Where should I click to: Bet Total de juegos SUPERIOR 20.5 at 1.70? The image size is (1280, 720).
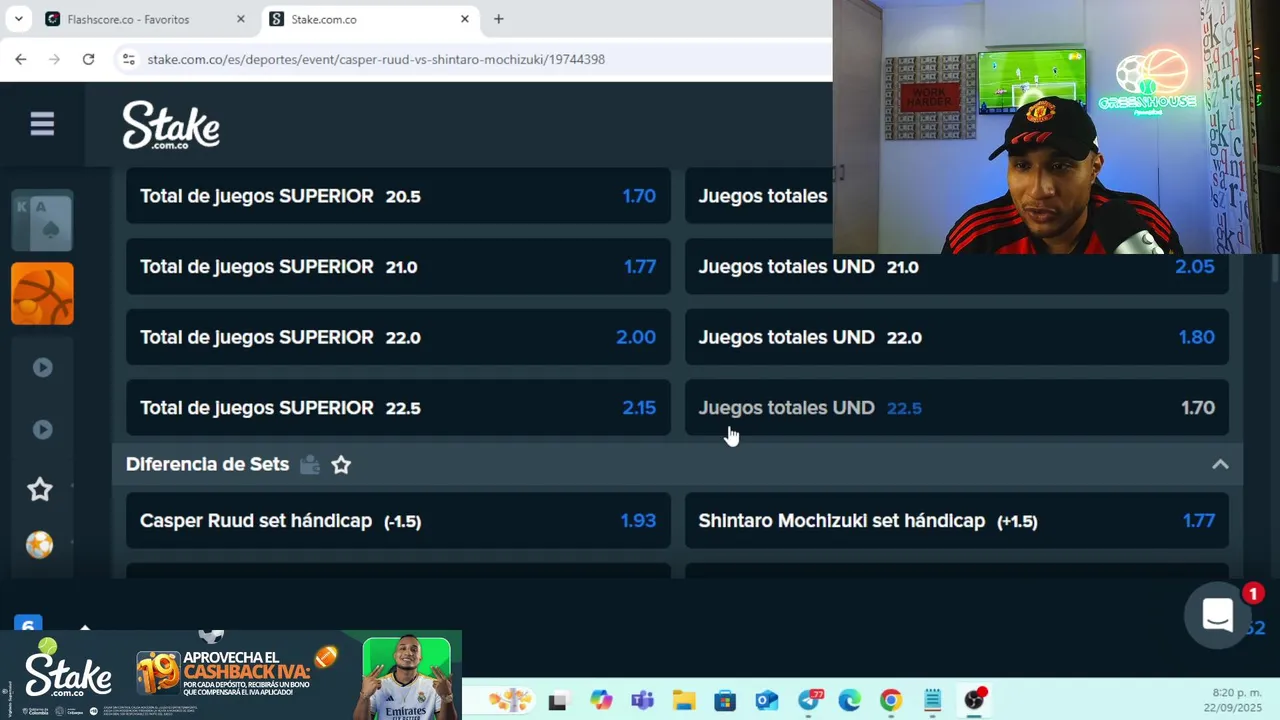coord(398,196)
